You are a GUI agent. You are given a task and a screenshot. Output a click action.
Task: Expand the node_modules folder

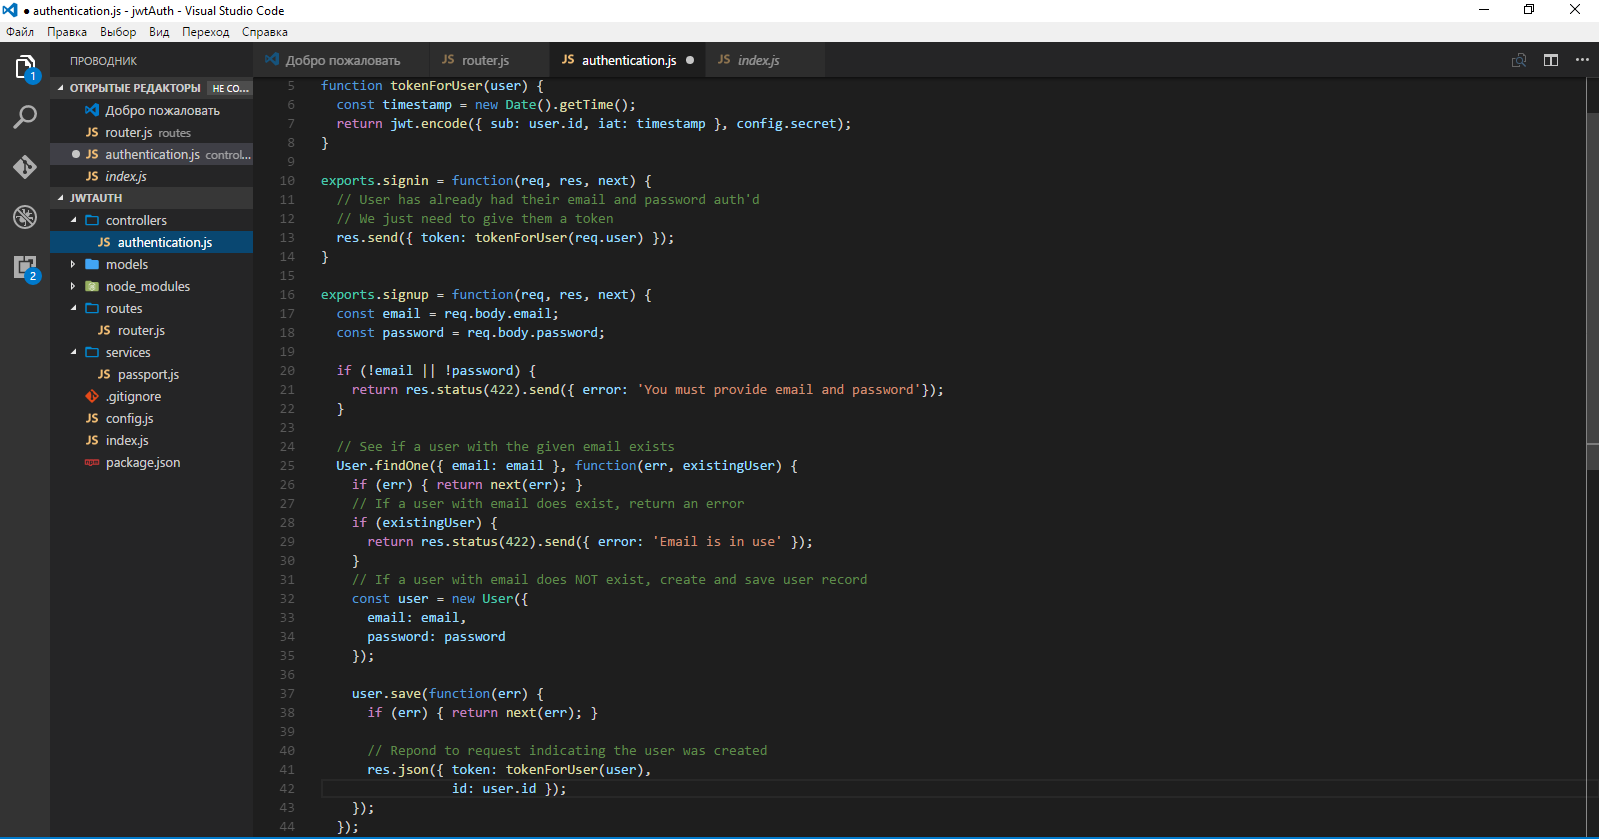[x=73, y=286]
